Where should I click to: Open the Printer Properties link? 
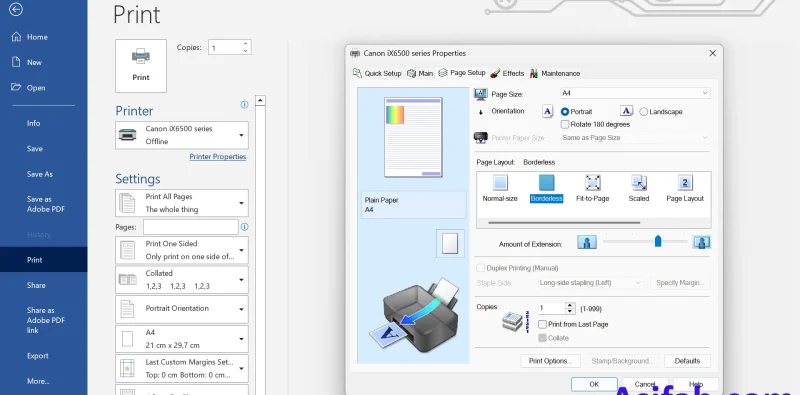218,157
